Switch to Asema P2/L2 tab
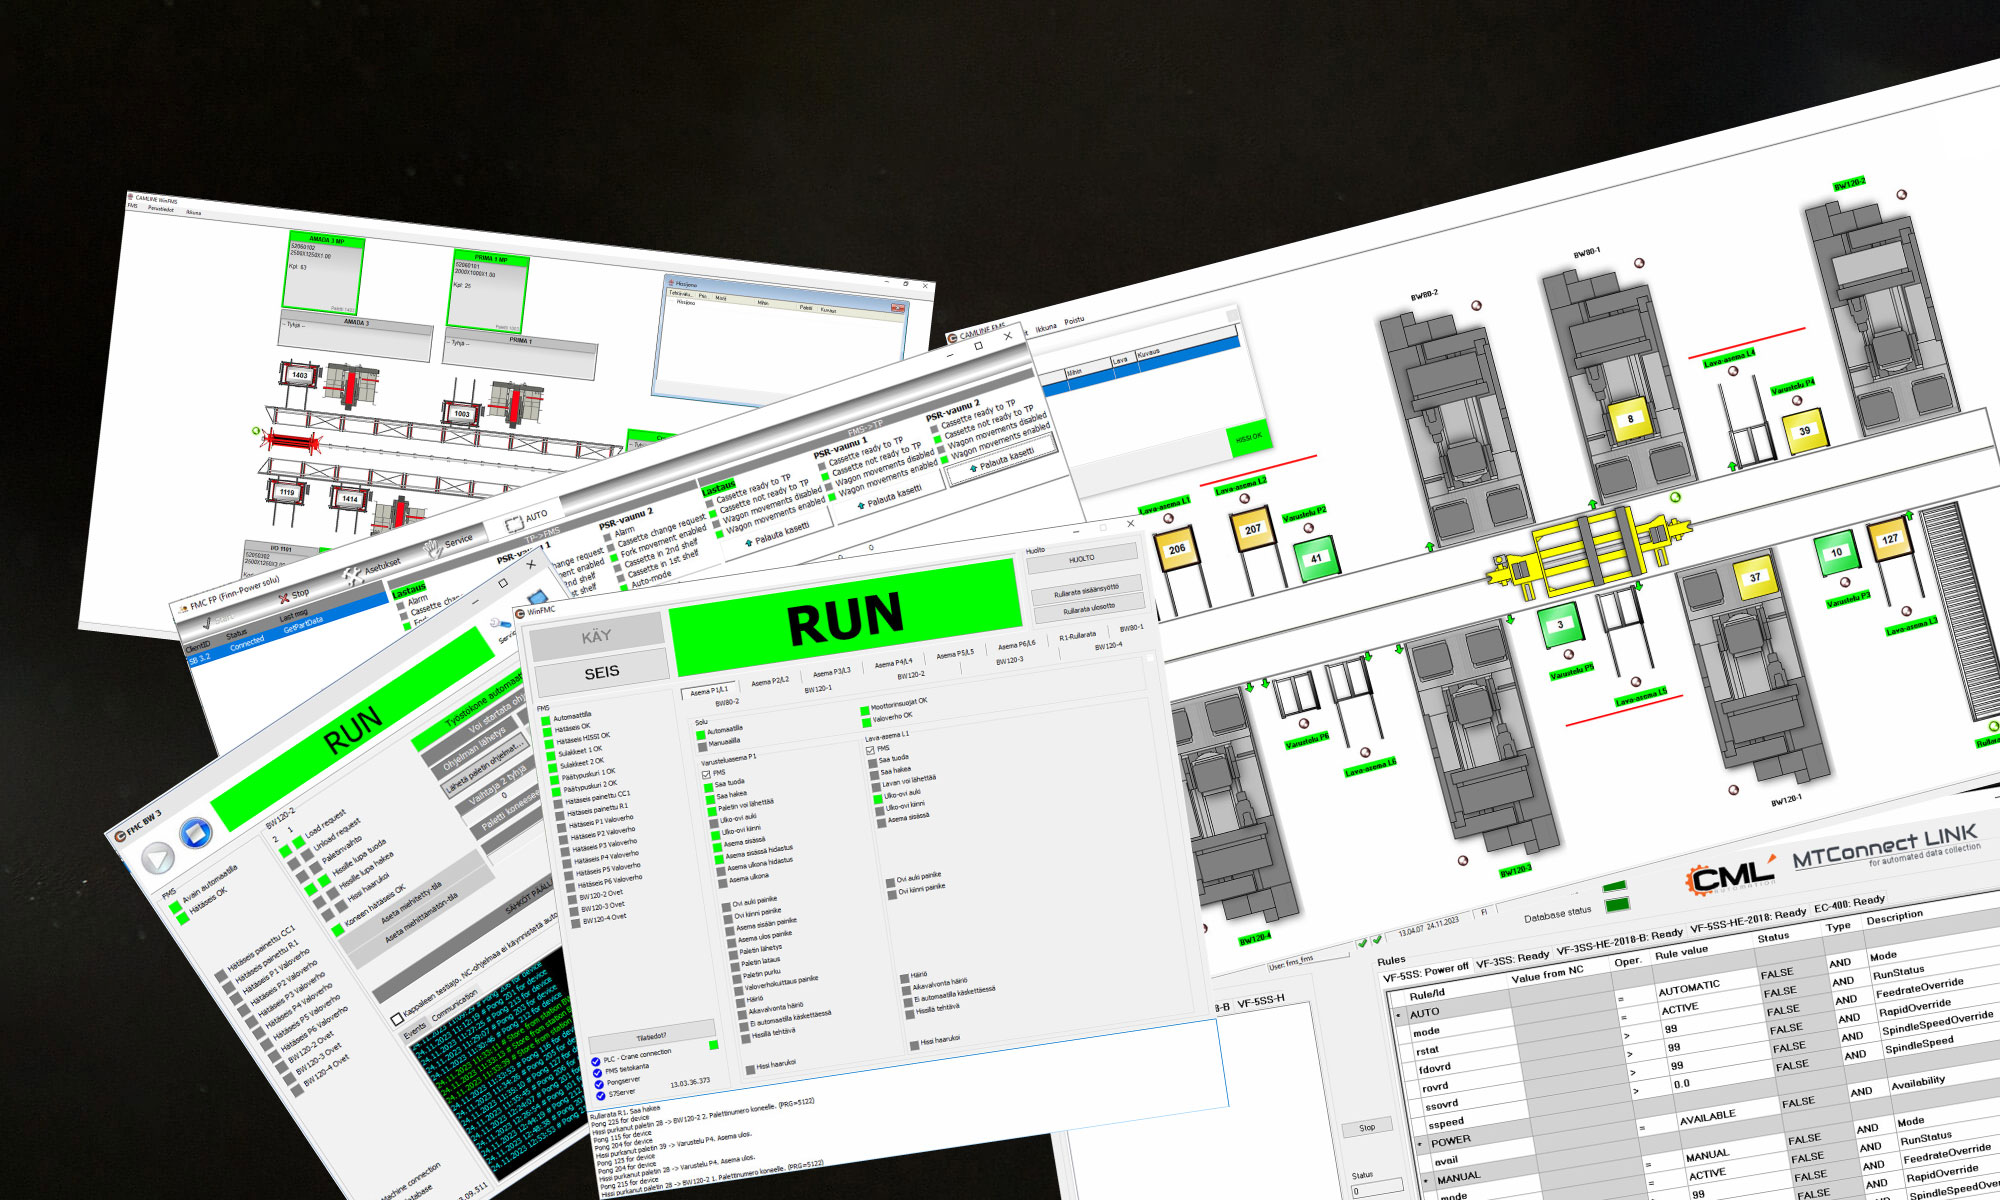Viewport: 2000px width, 1200px height. point(770,682)
